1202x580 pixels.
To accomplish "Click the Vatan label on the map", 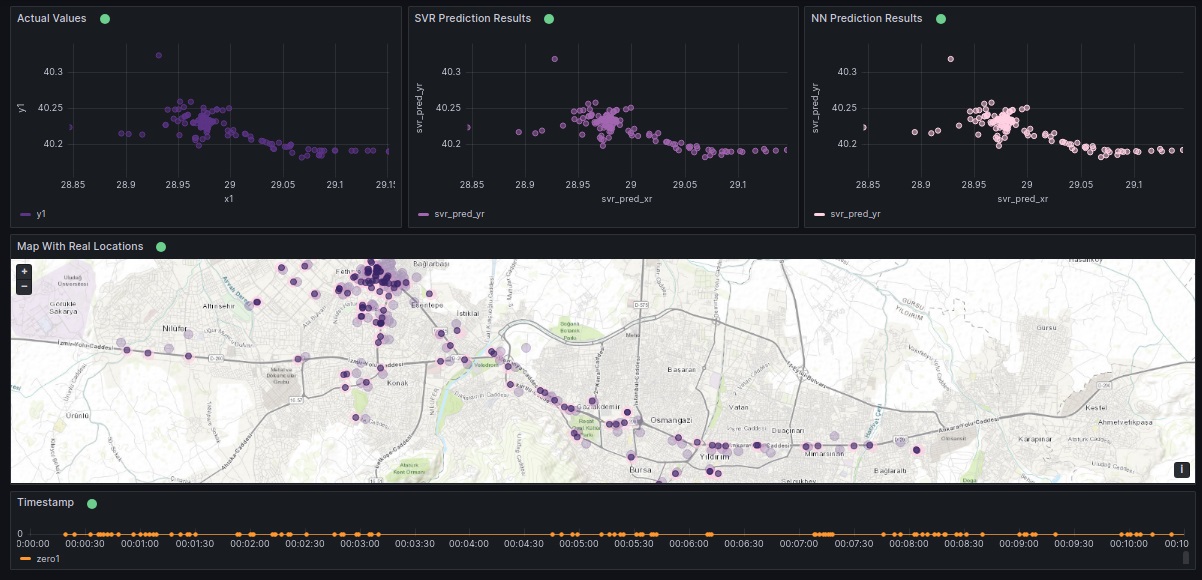I will [739, 407].
